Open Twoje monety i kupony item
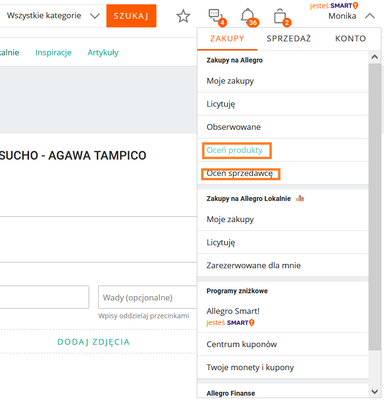Viewport: 384px width, 400px height. (283, 367)
